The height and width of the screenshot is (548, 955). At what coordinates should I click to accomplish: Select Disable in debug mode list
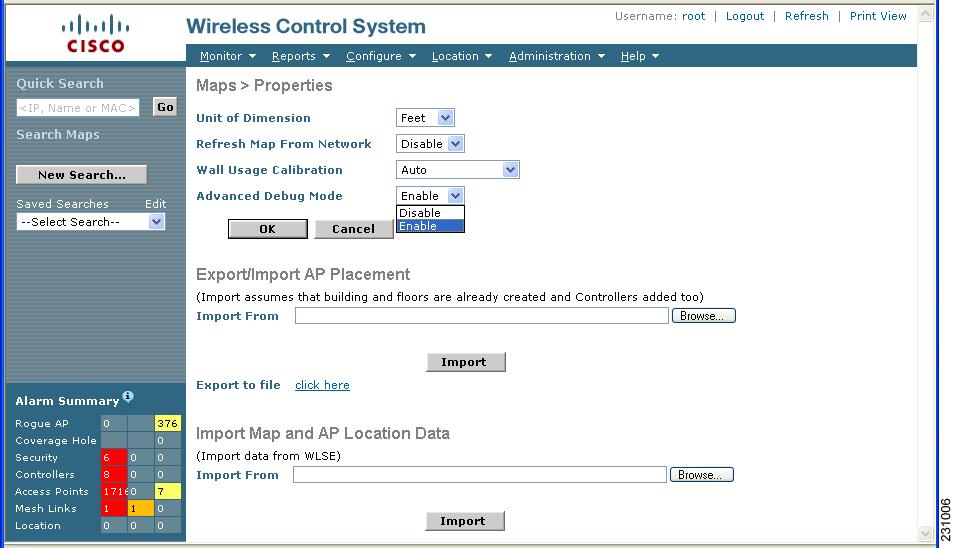[x=430, y=213]
